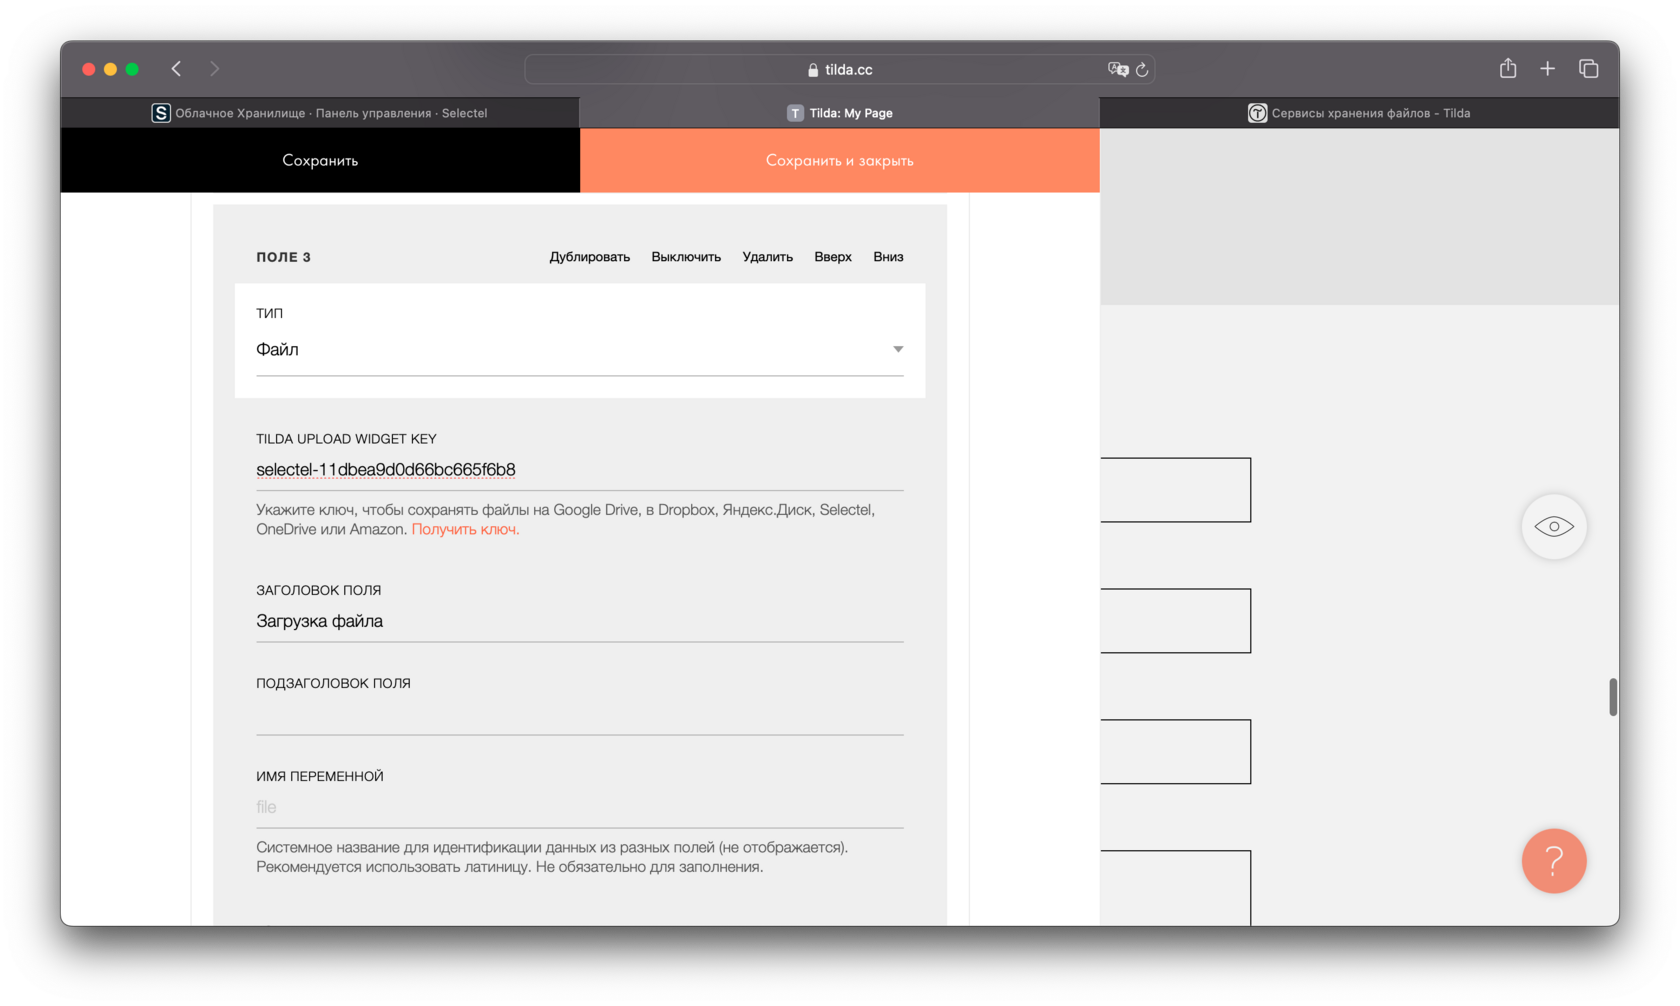Screen dimensions: 1680x1006
Task: Open the orange help question-mark button
Action: click(x=1554, y=860)
